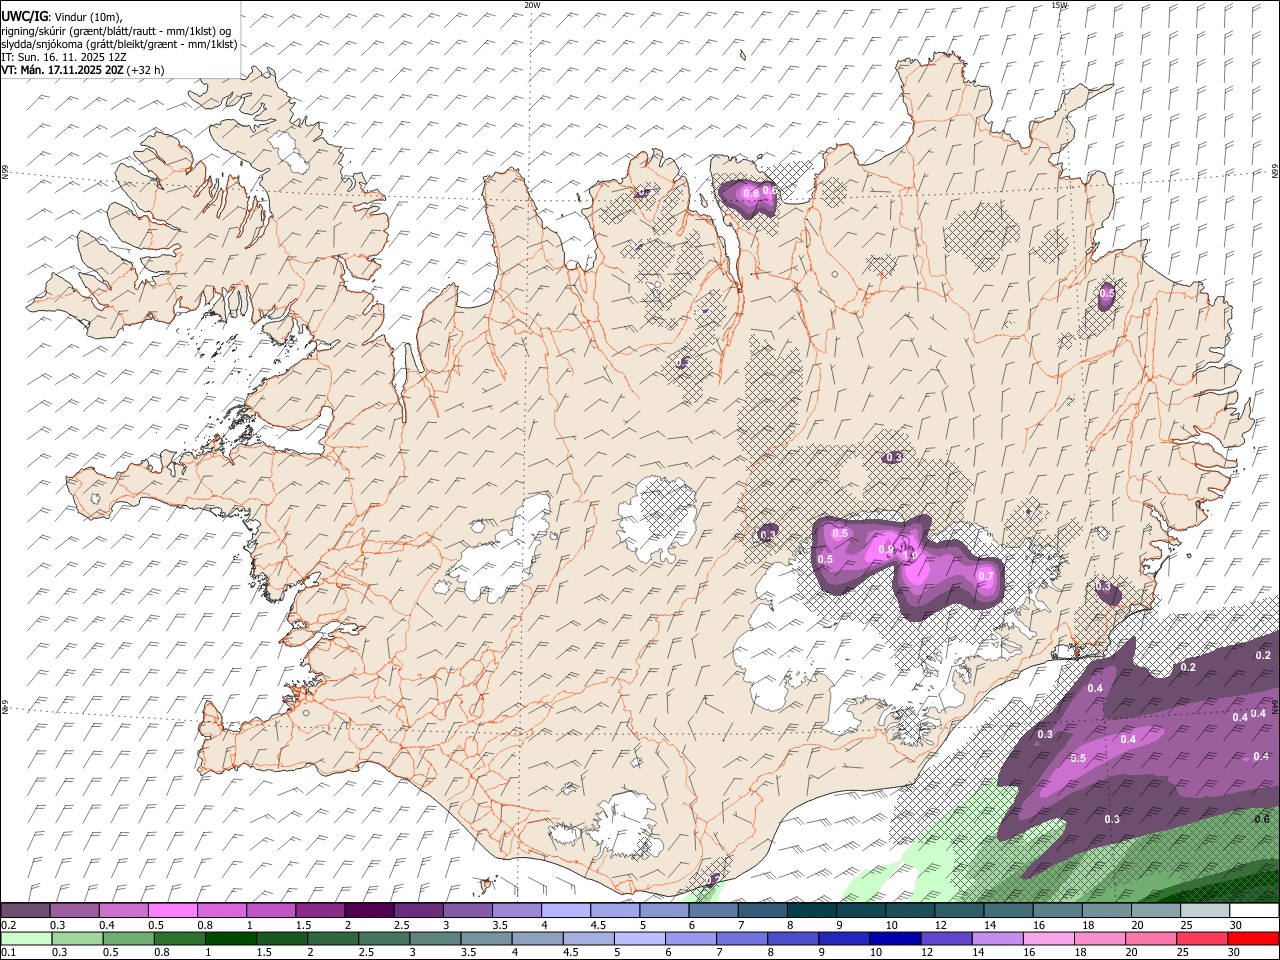Select the light pink swatch starting at 16 in the lower scale
The height and width of the screenshot is (960, 1280).
pyautogui.click(x=1049, y=938)
